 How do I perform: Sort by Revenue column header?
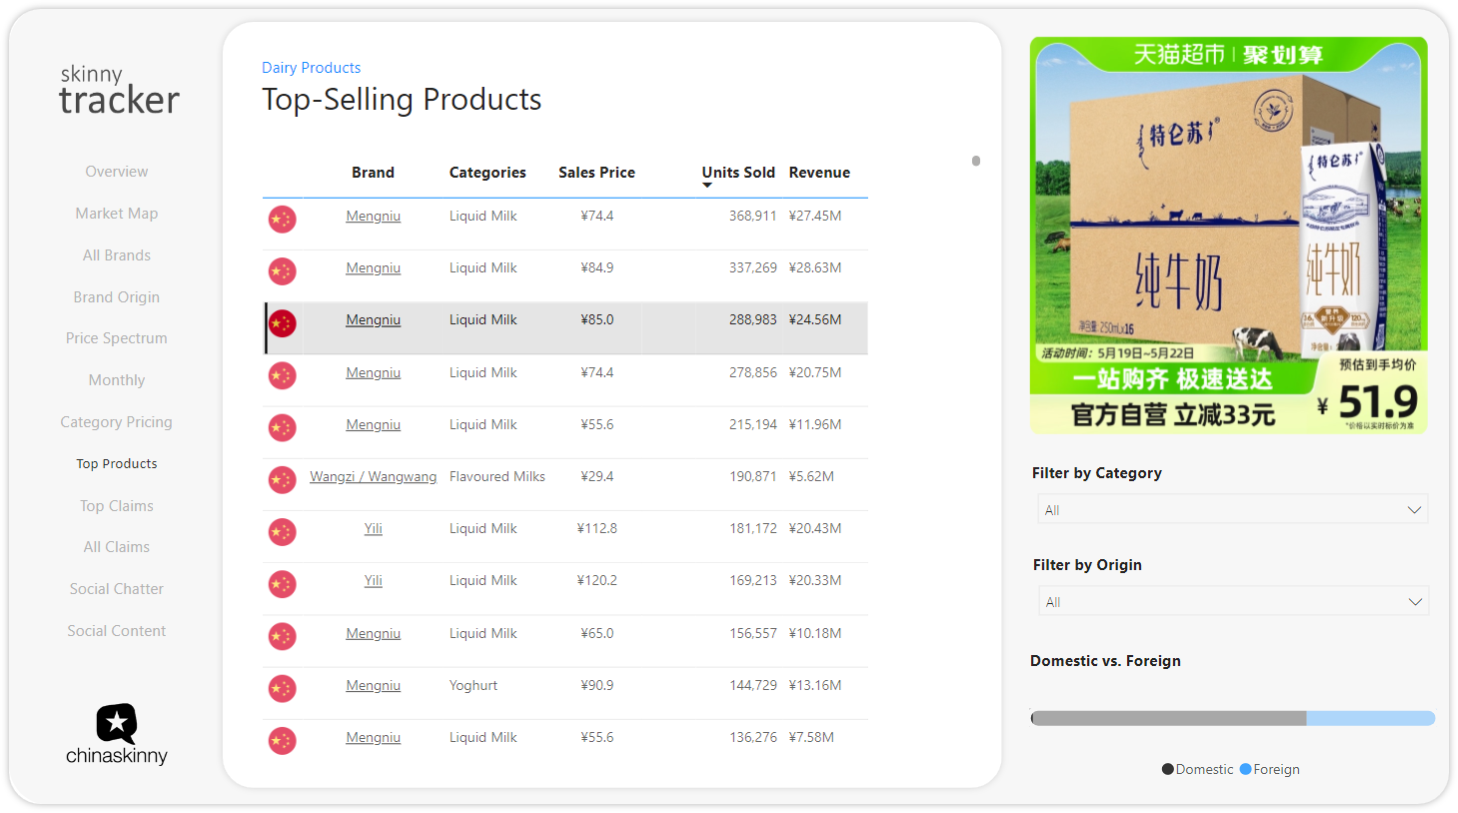pyautogui.click(x=819, y=172)
